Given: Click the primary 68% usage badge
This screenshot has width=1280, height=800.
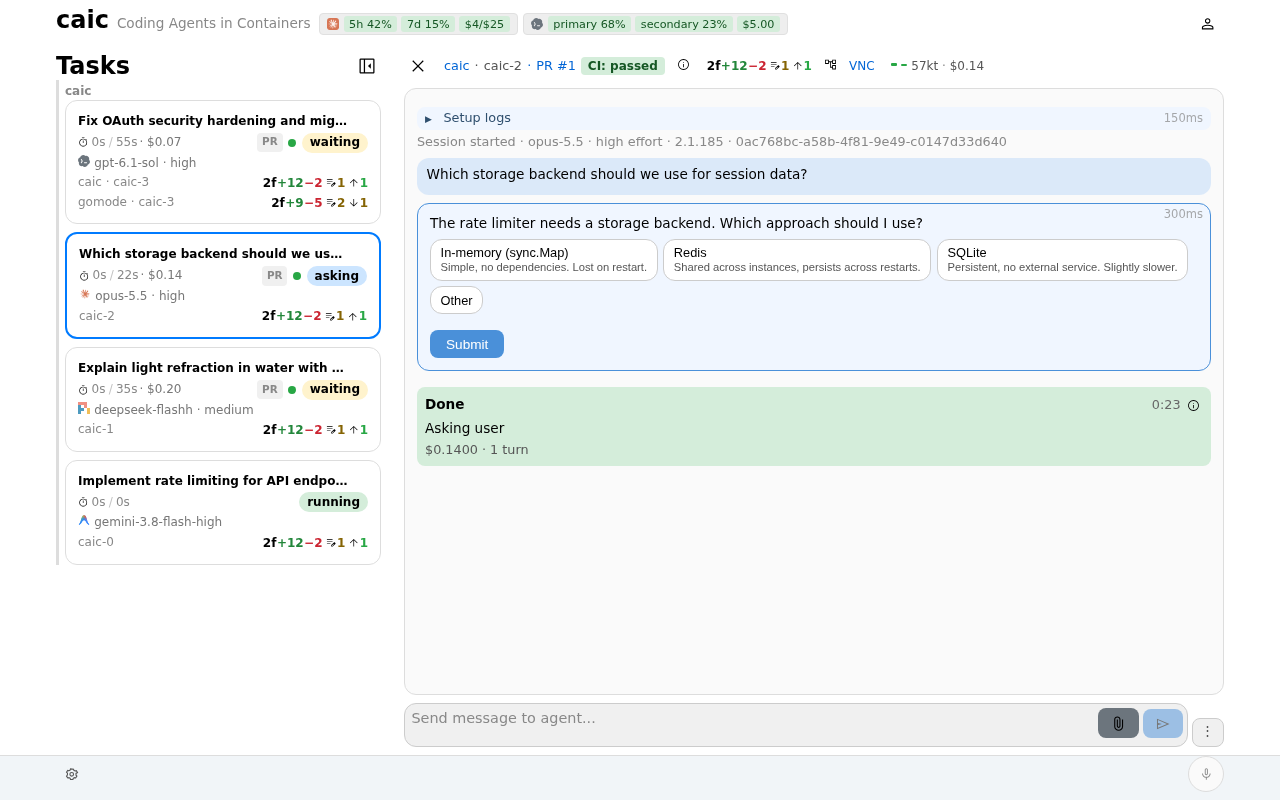Looking at the screenshot, I should point(589,24).
